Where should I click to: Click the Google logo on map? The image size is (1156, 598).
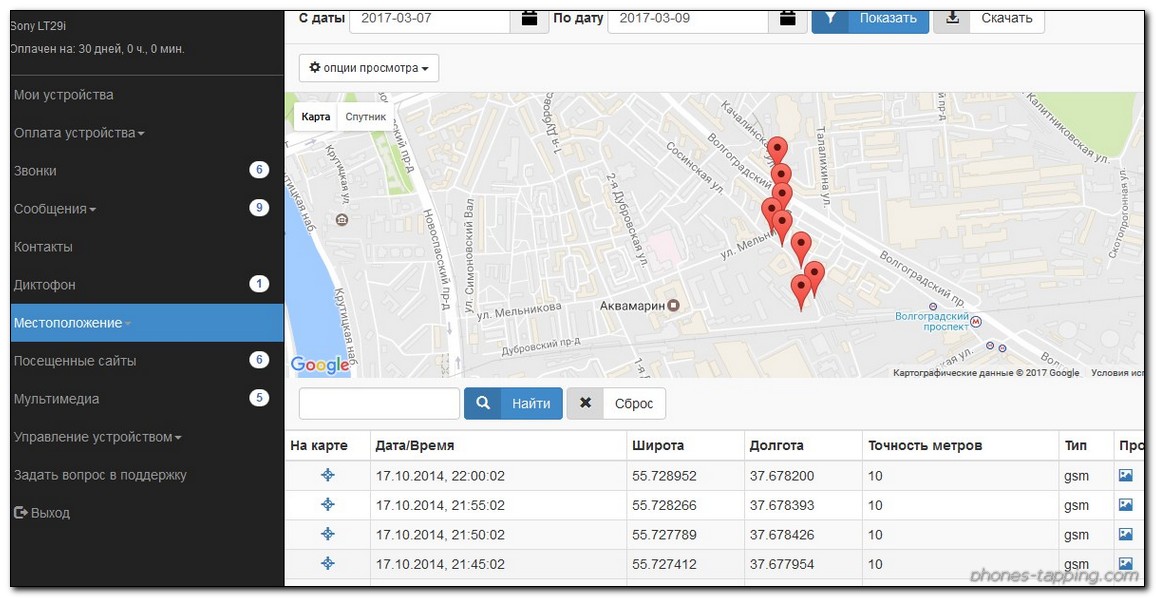pos(320,365)
